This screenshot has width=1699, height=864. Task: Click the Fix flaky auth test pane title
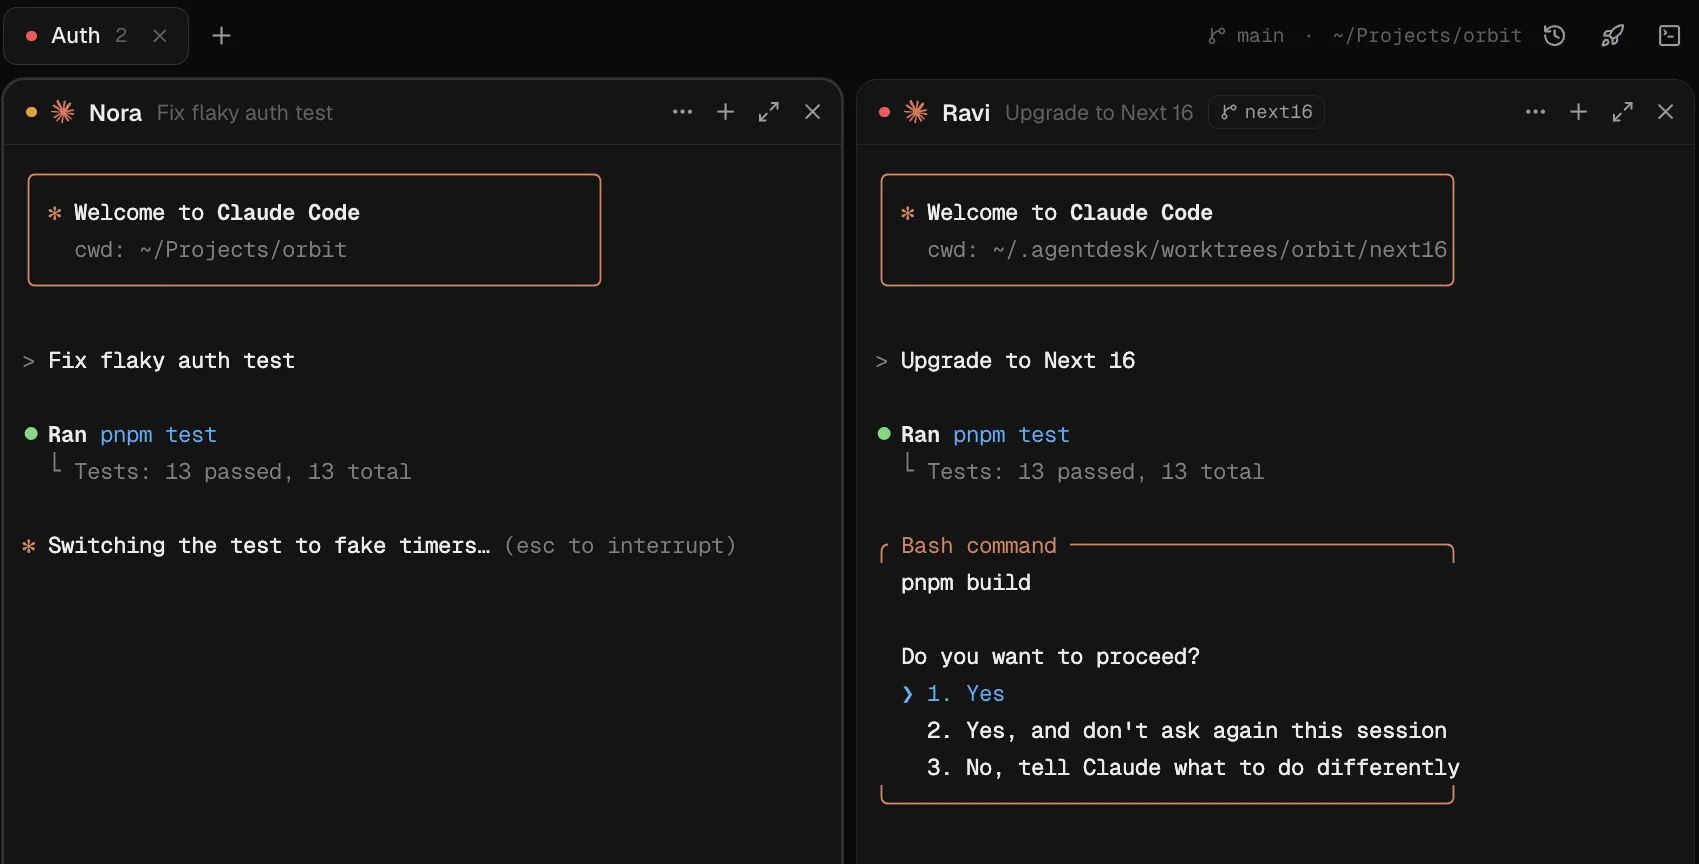click(245, 113)
